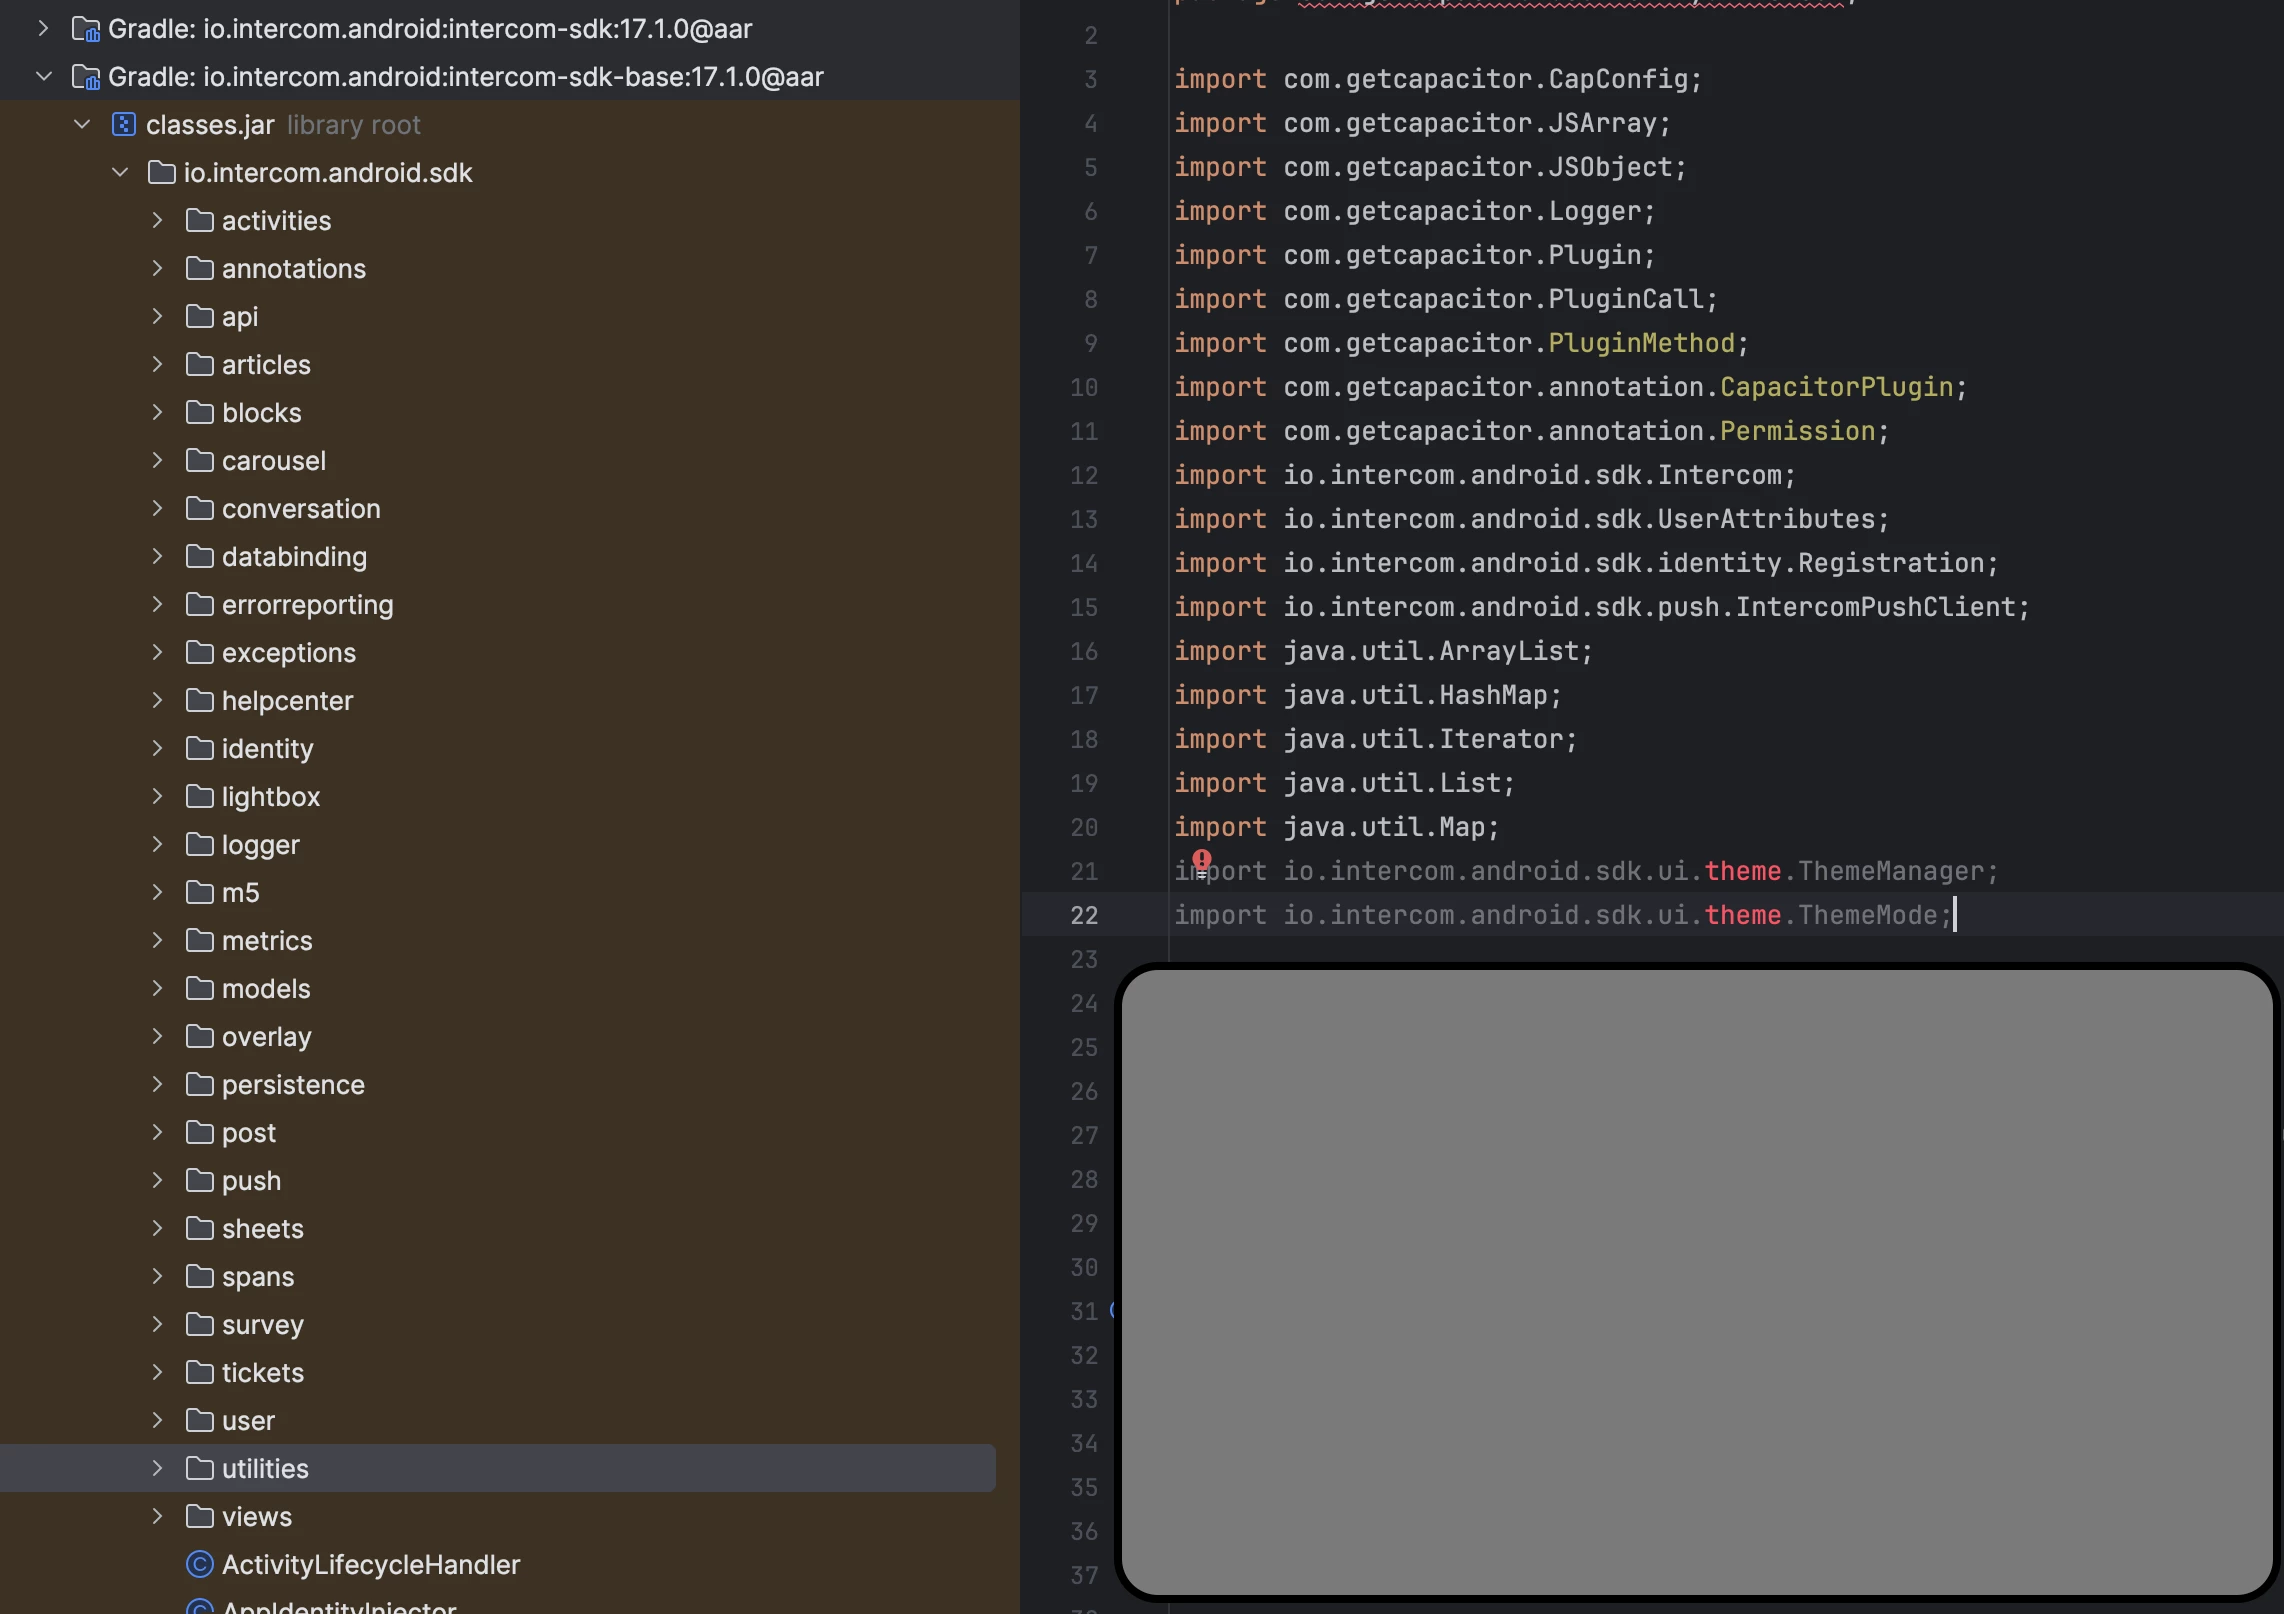Collapse the io.intercom.android.sdk package
2284x1614 pixels.
coord(120,173)
